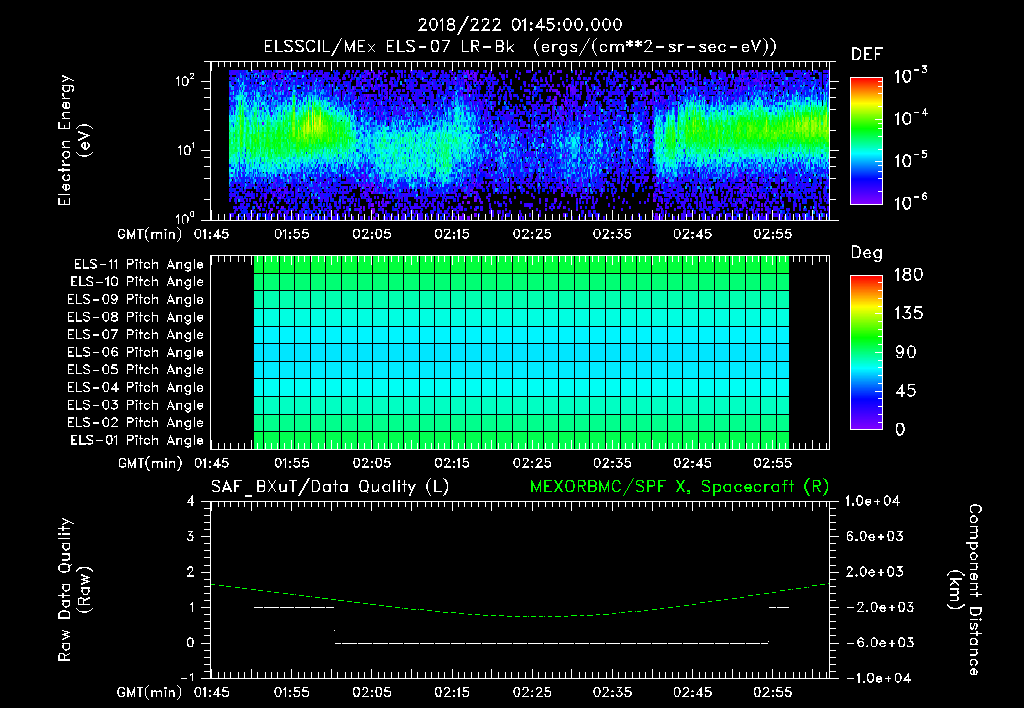This screenshot has width=1024, height=708.
Task: Click the 45 value on Deg scale
Action: click(x=906, y=391)
